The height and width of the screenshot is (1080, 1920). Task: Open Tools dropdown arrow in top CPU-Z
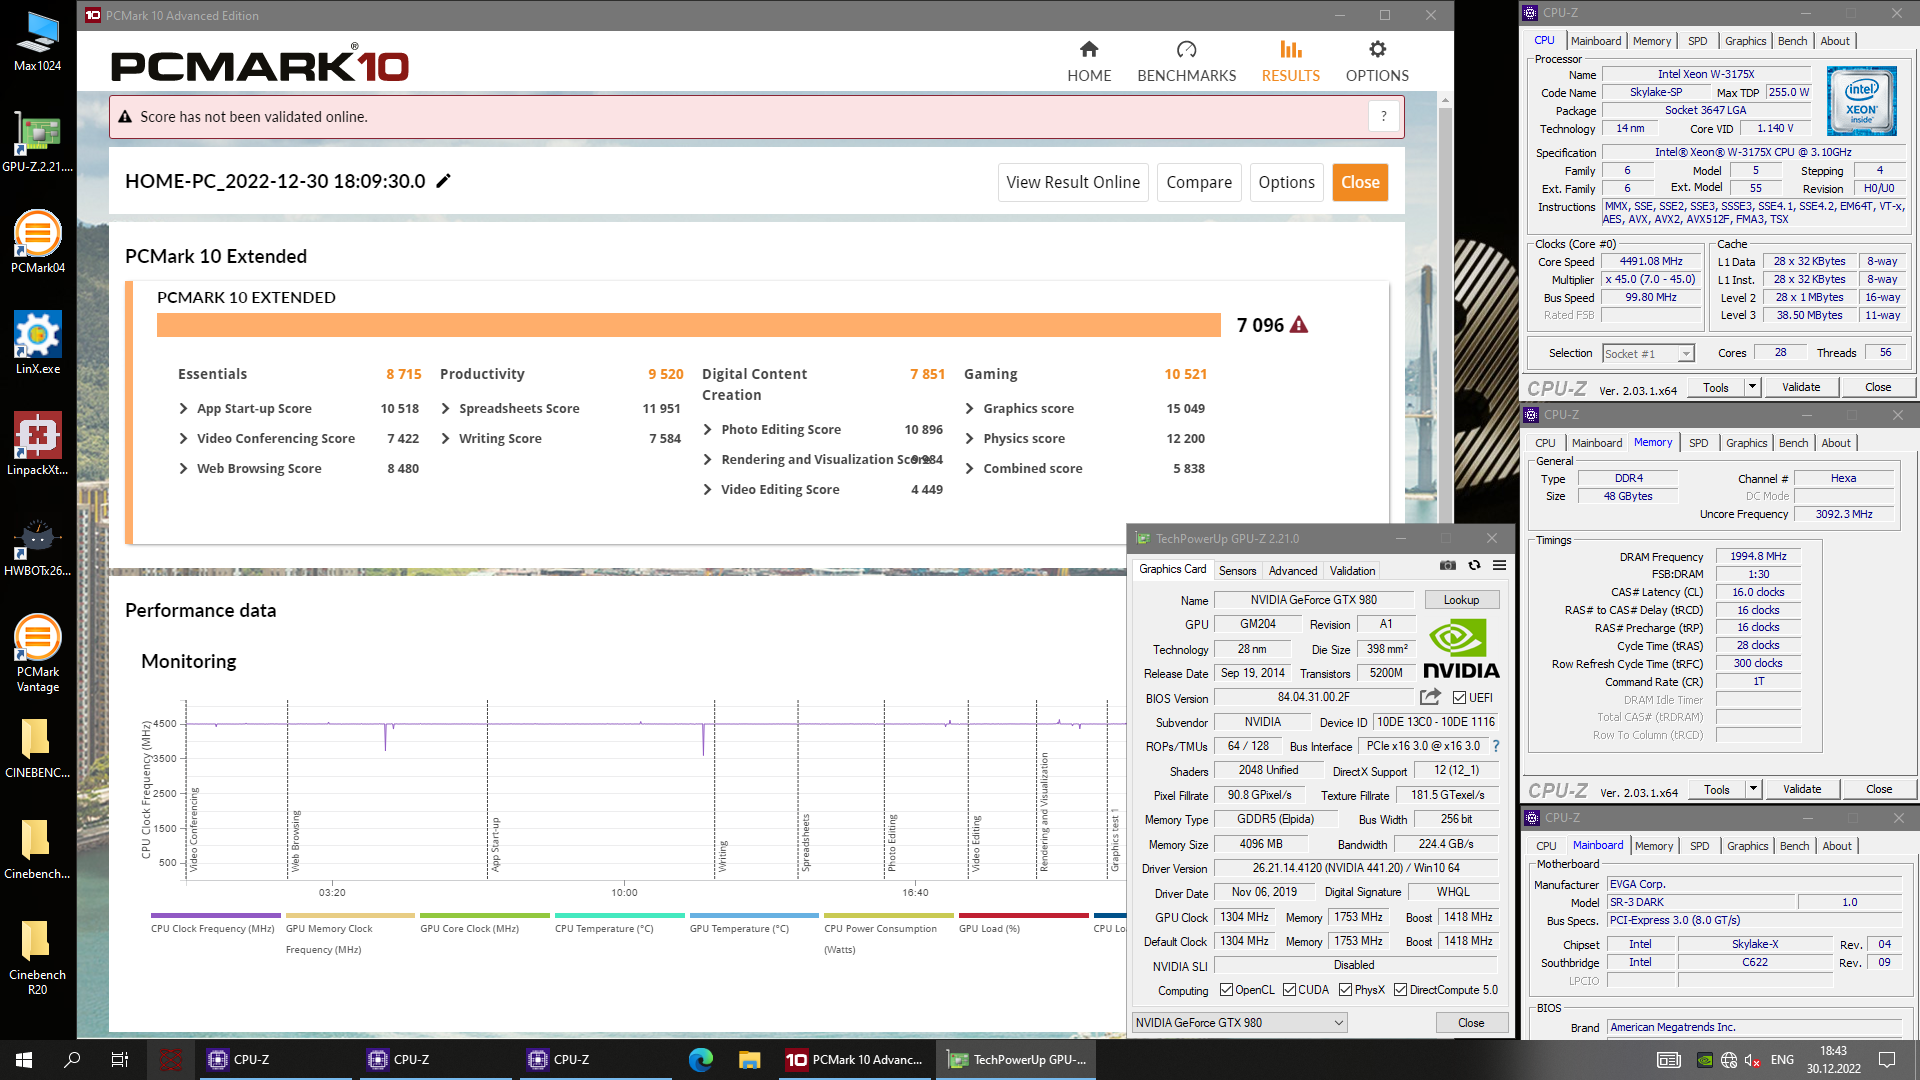coord(1752,387)
